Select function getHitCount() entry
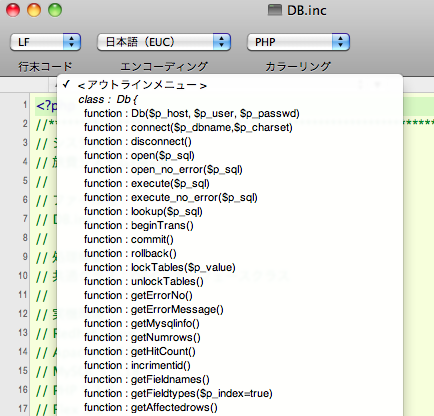434x416 pixels. 230,351
